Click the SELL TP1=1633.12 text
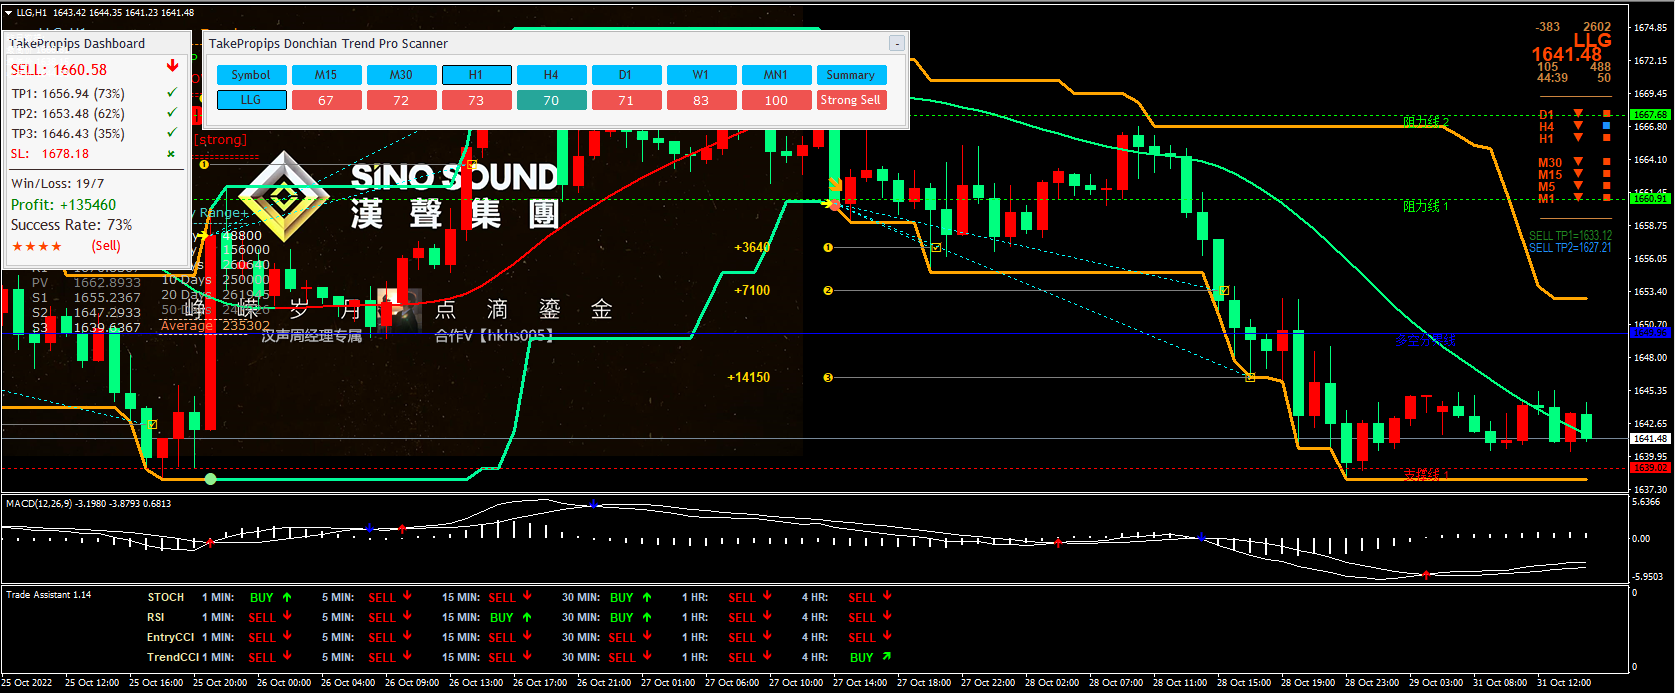The height and width of the screenshot is (693, 1676). [x=1570, y=236]
